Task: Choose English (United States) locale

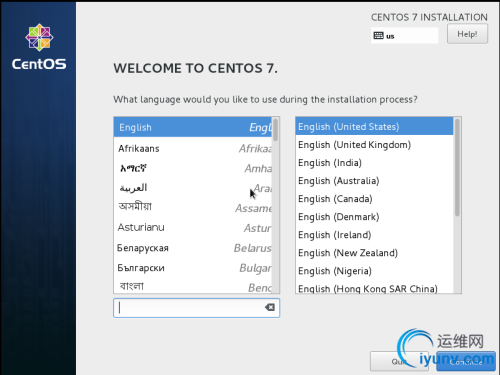Action: pyautogui.click(x=374, y=127)
